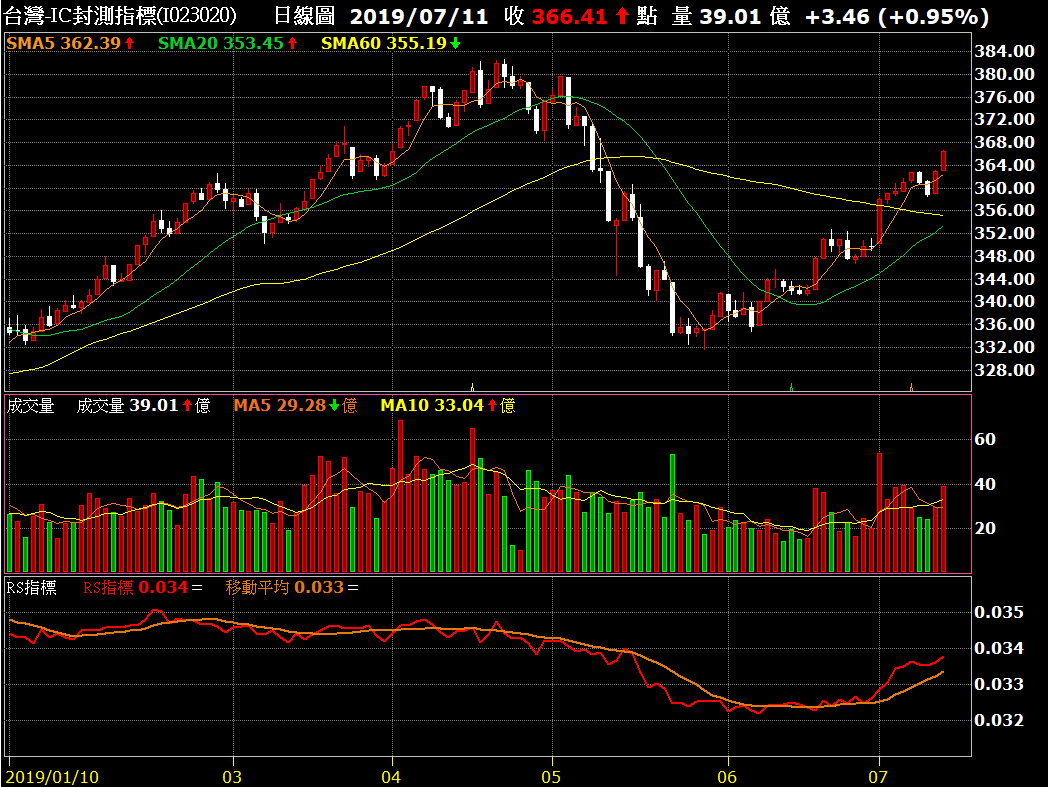The height and width of the screenshot is (787, 1048).
Task: Click the green down arrow after MA5 29.28
Action: (335, 405)
